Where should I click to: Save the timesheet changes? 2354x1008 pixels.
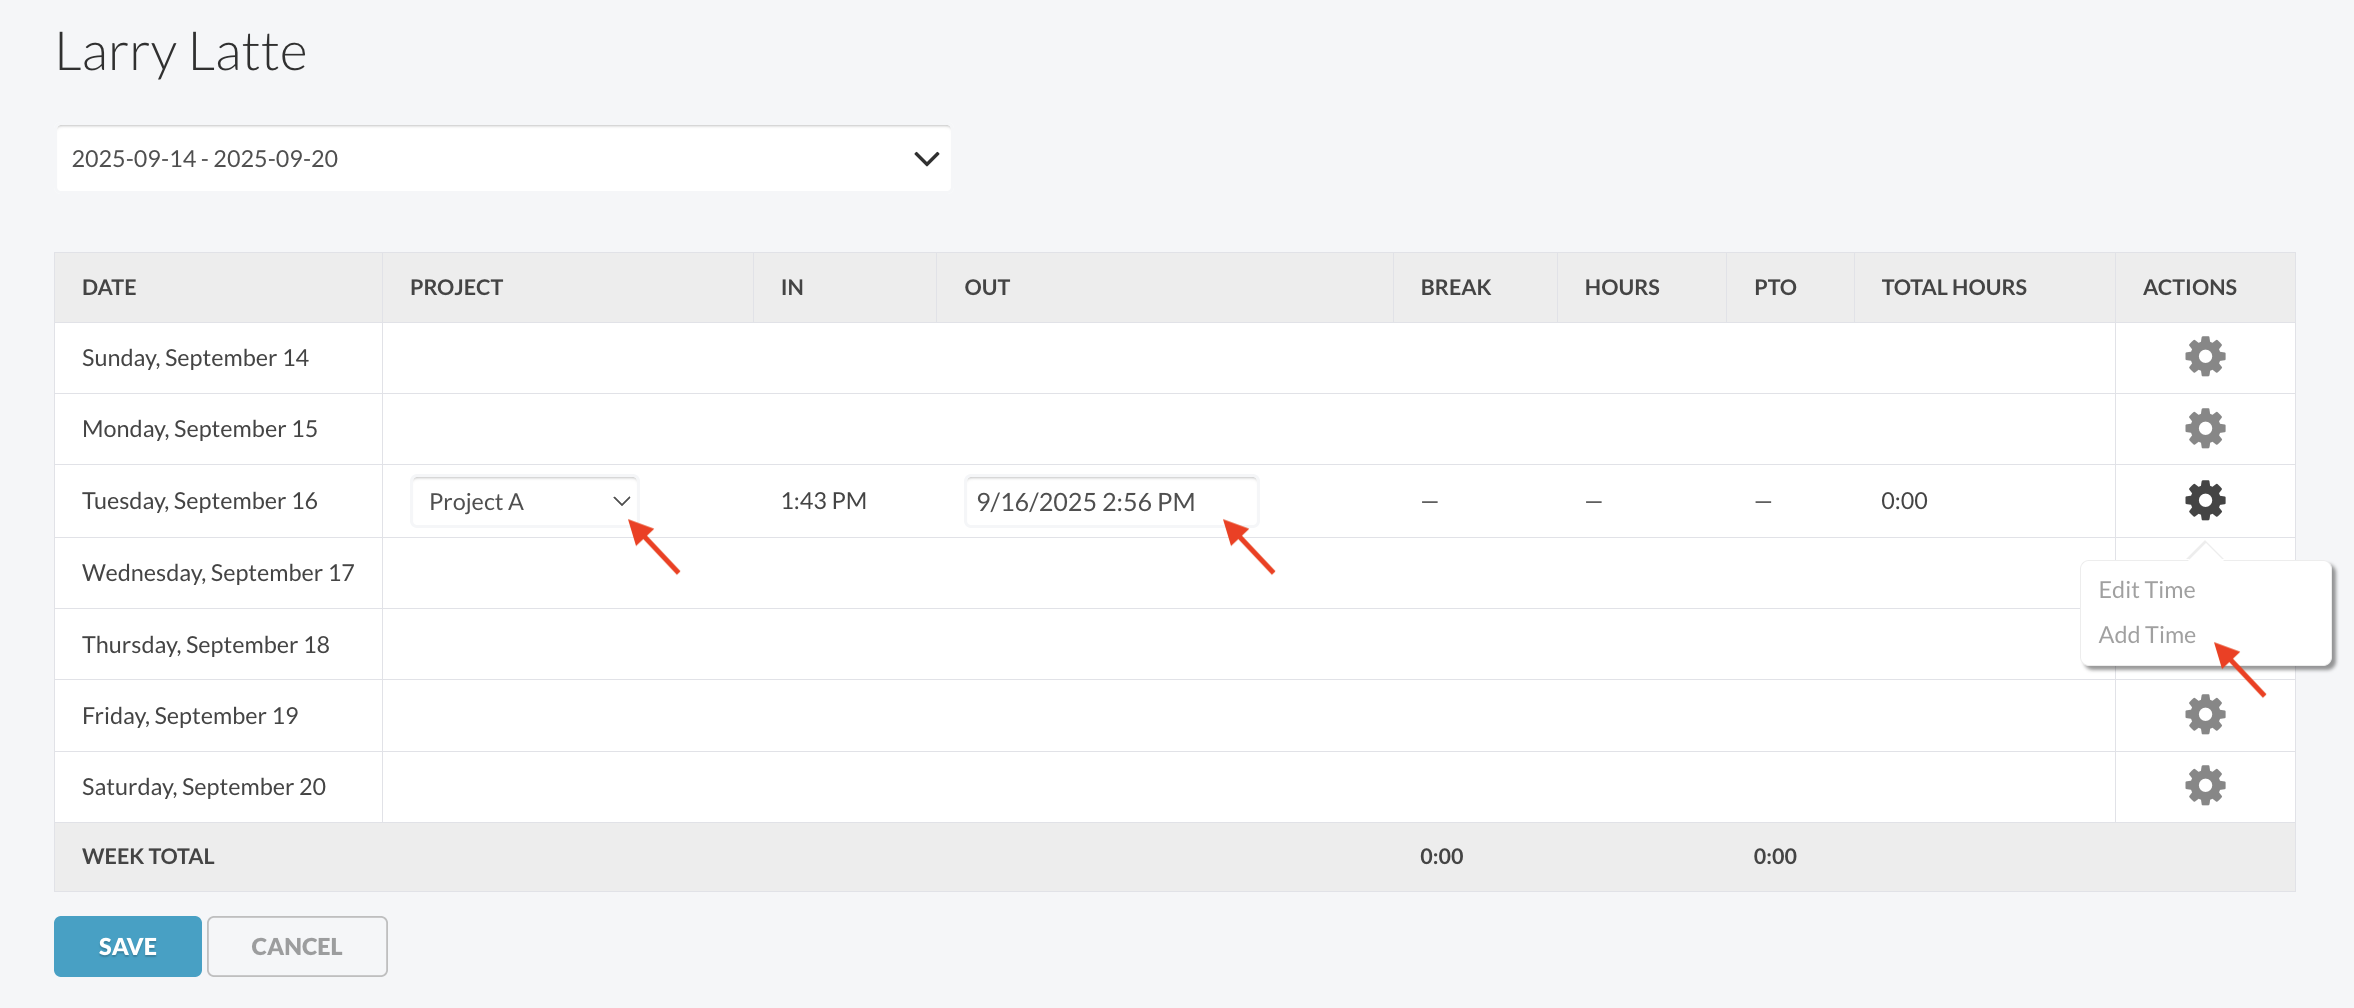128,946
